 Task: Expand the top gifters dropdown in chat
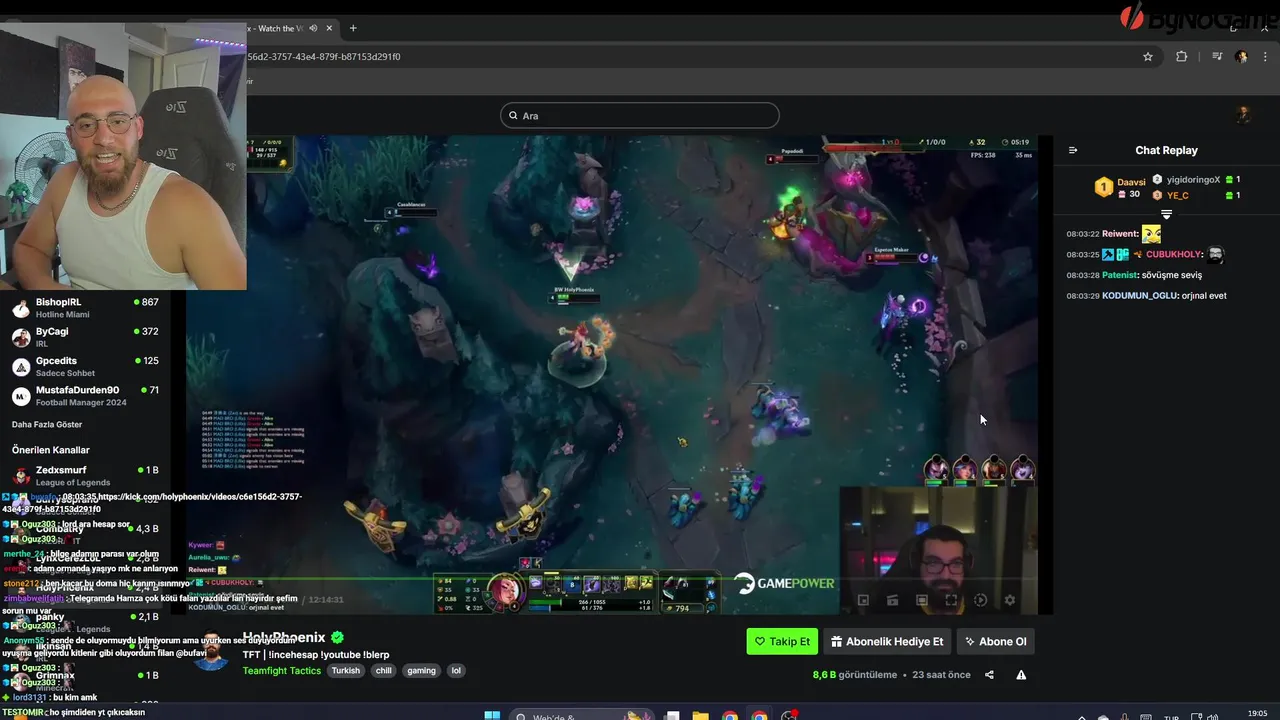pos(1166,214)
